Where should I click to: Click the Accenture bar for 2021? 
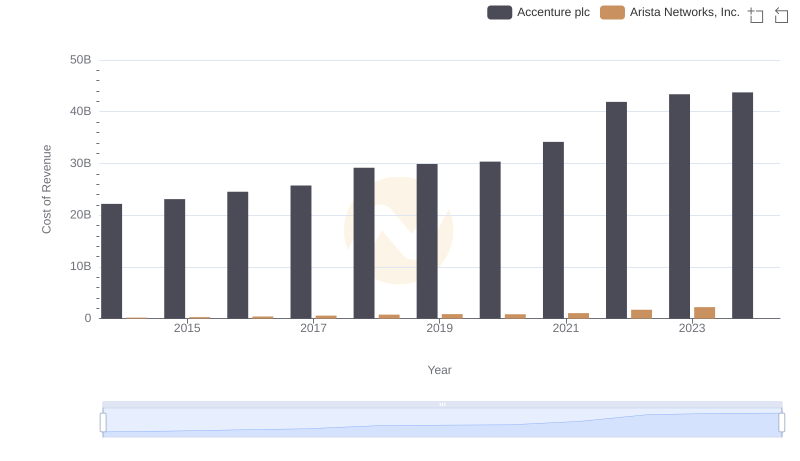pyautogui.click(x=554, y=230)
